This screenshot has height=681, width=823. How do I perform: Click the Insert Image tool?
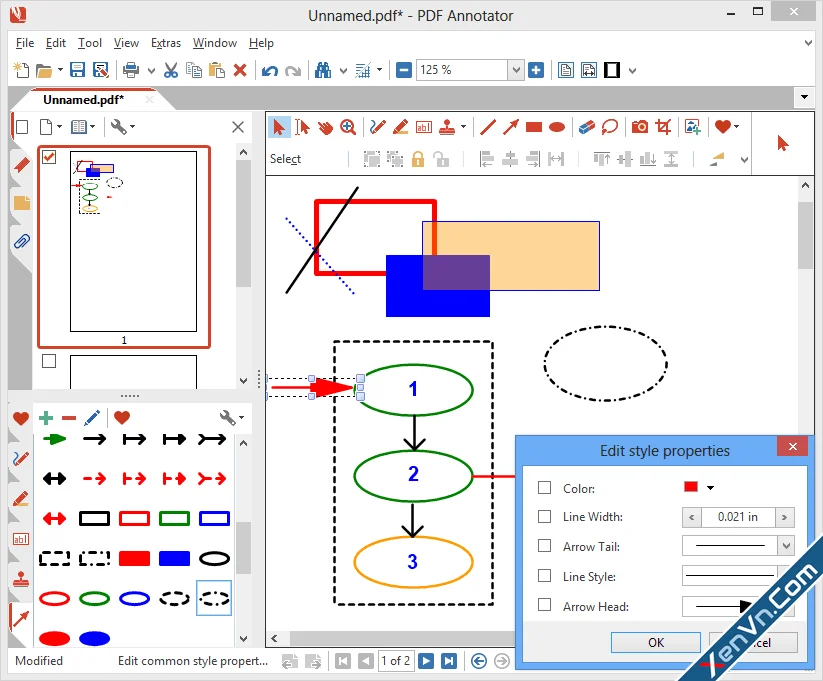tap(693, 127)
